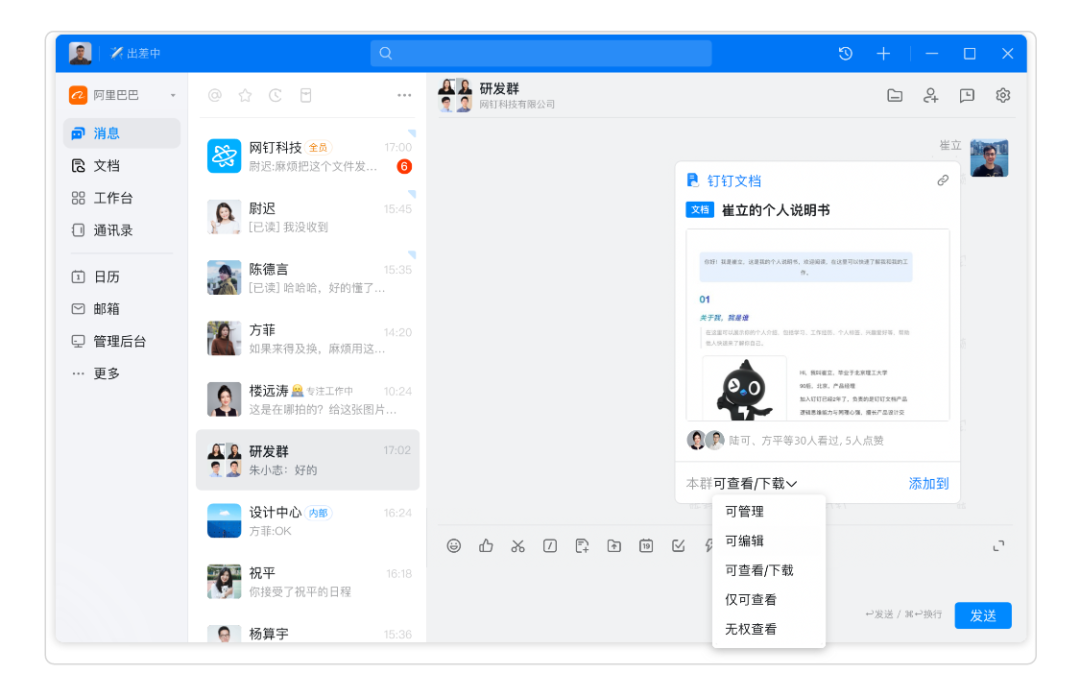The width and height of the screenshot is (1080, 697).
Task: Select 无权查看 in permission list
Action: [x=751, y=629]
